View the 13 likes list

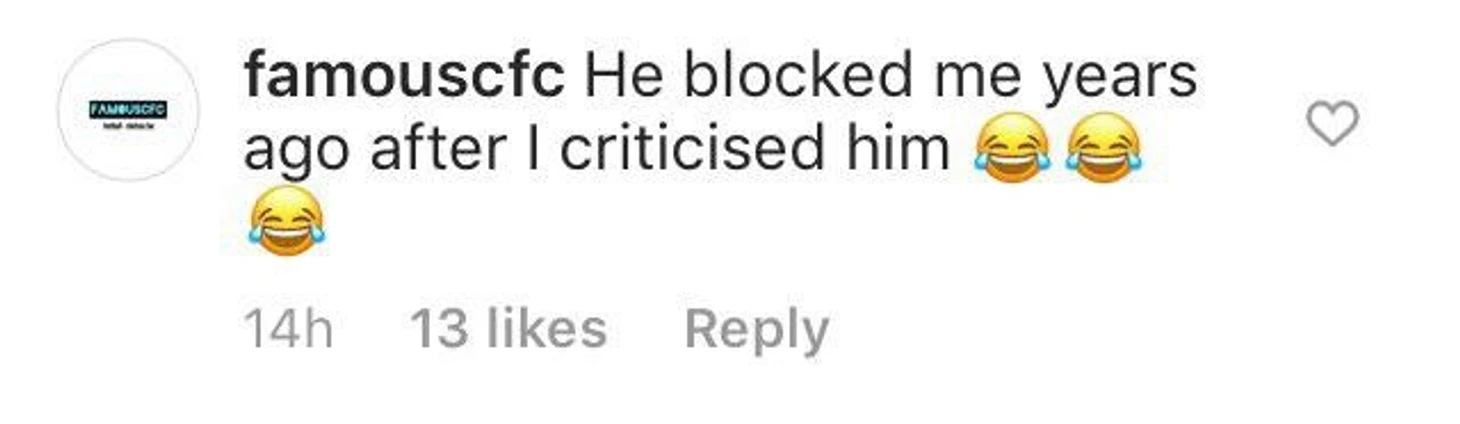(x=509, y=329)
